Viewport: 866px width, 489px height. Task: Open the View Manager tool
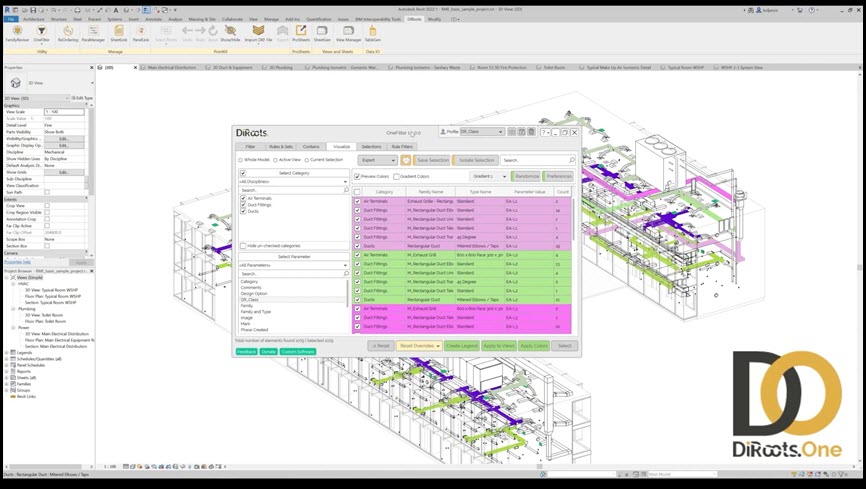click(x=348, y=33)
